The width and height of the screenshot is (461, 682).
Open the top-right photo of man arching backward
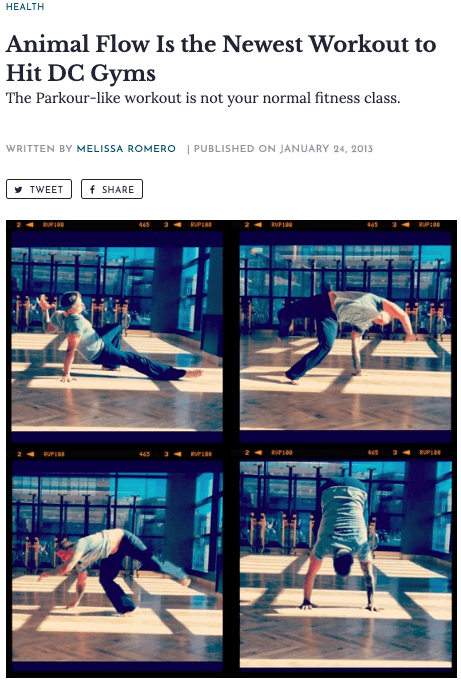pyautogui.click(x=345, y=337)
